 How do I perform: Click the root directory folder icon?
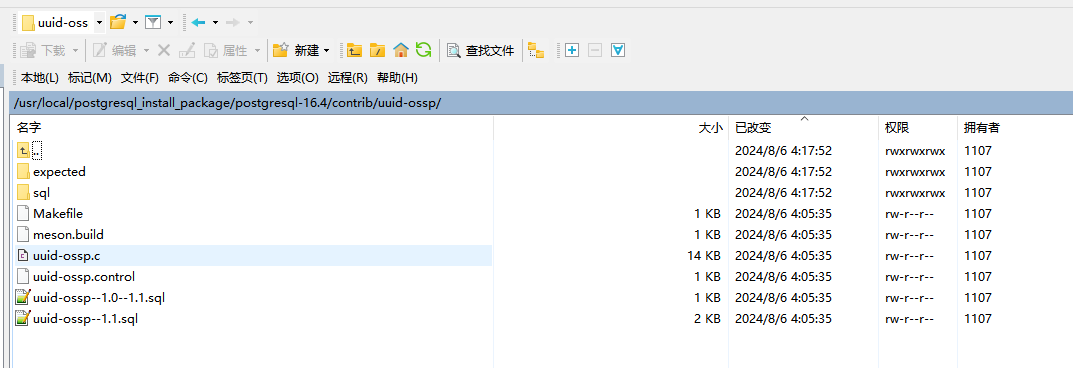click(x=377, y=50)
